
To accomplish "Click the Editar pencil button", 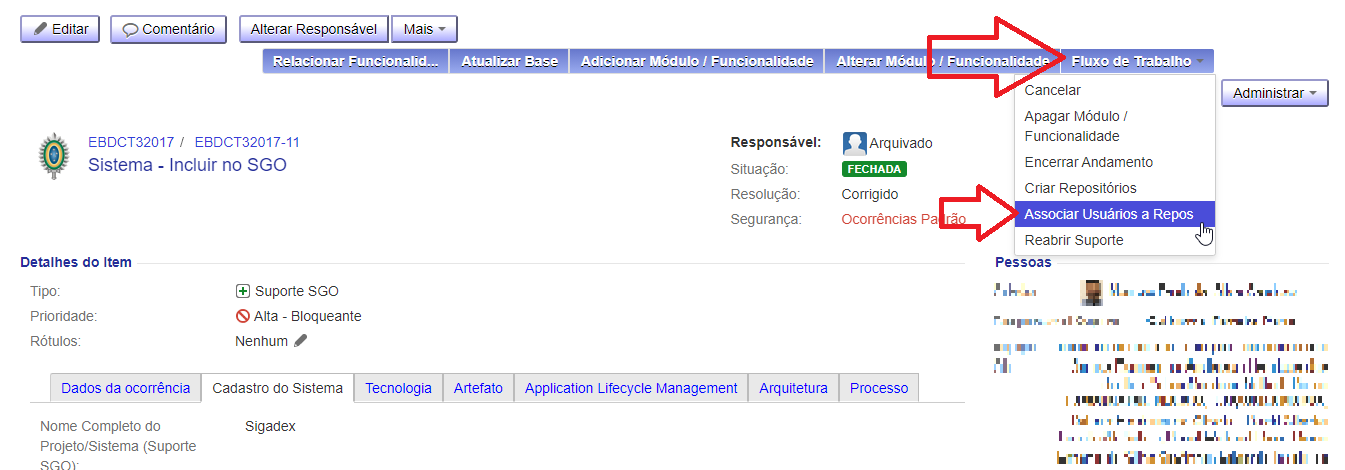I will click(x=60, y=29).
